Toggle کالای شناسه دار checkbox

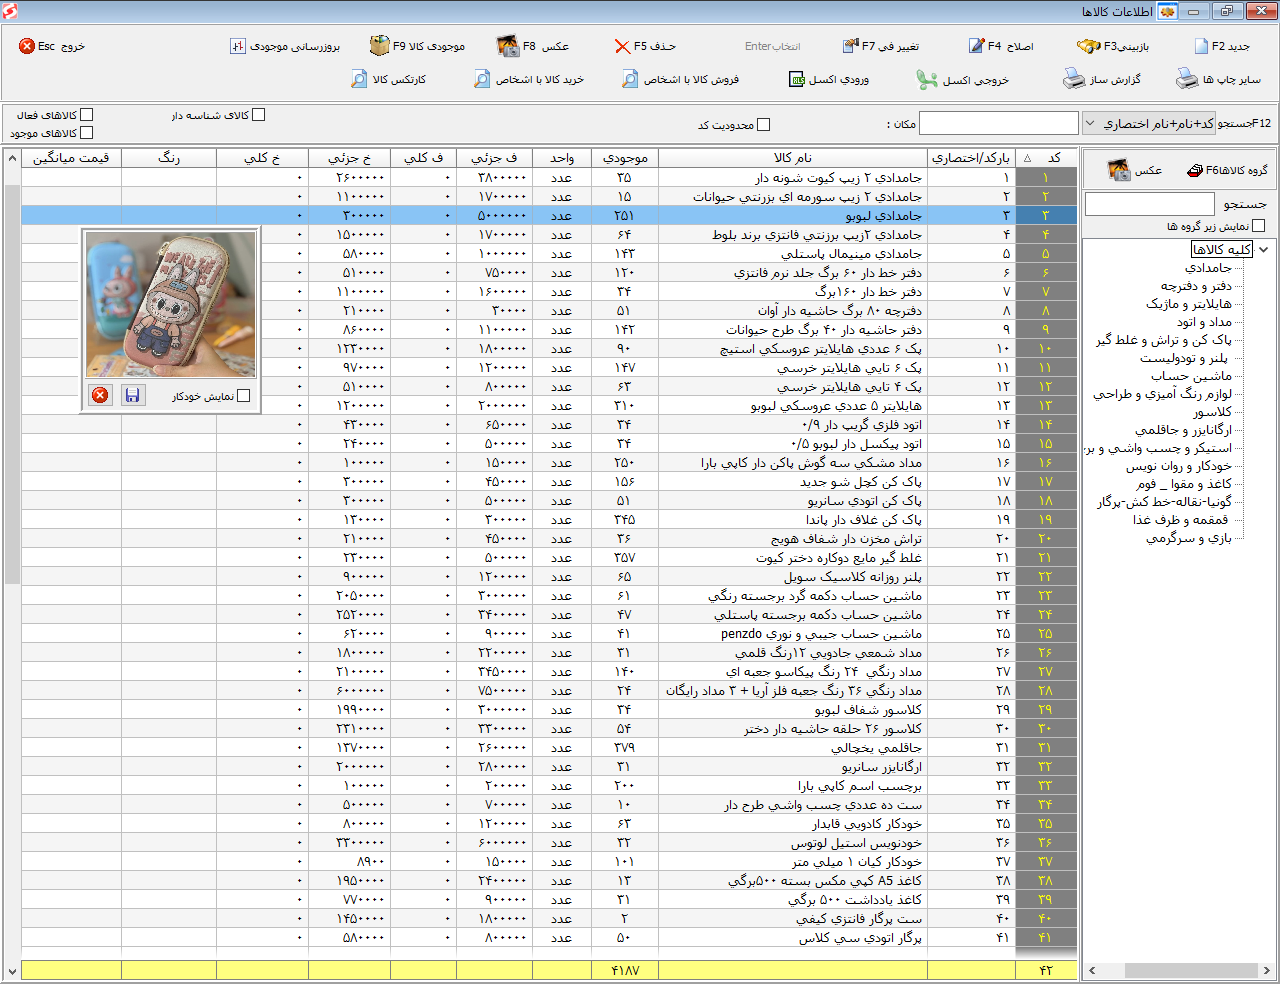pos(259,115)
